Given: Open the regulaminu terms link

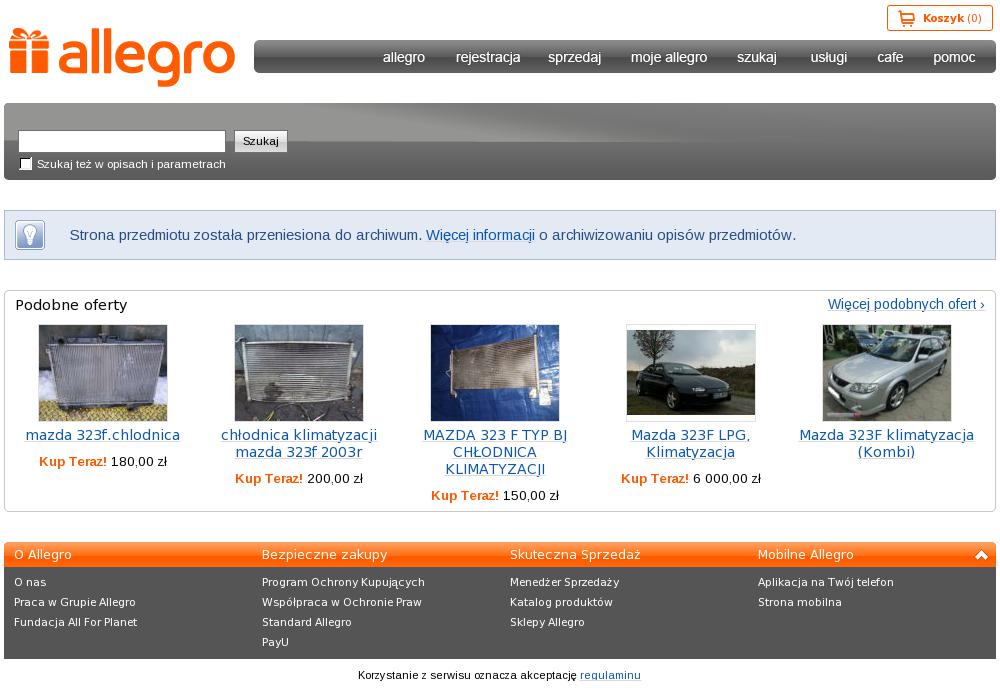Looking at the screenshot, I should pos(610,675).
